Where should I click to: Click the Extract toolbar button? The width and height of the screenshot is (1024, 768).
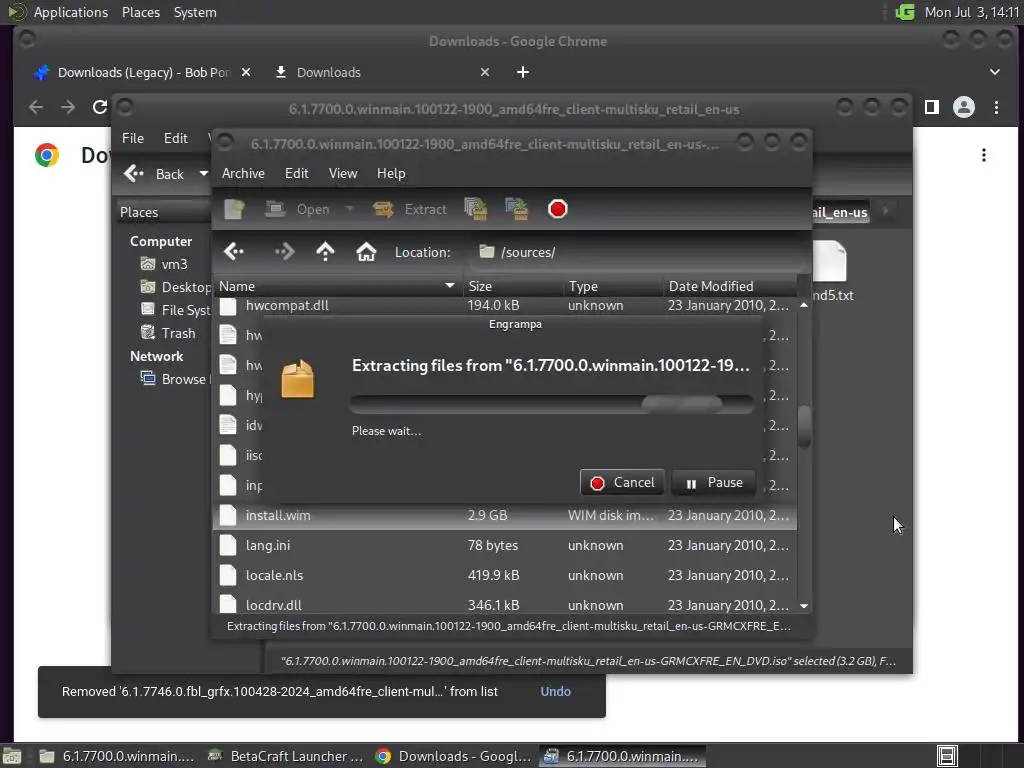point(409,209)
